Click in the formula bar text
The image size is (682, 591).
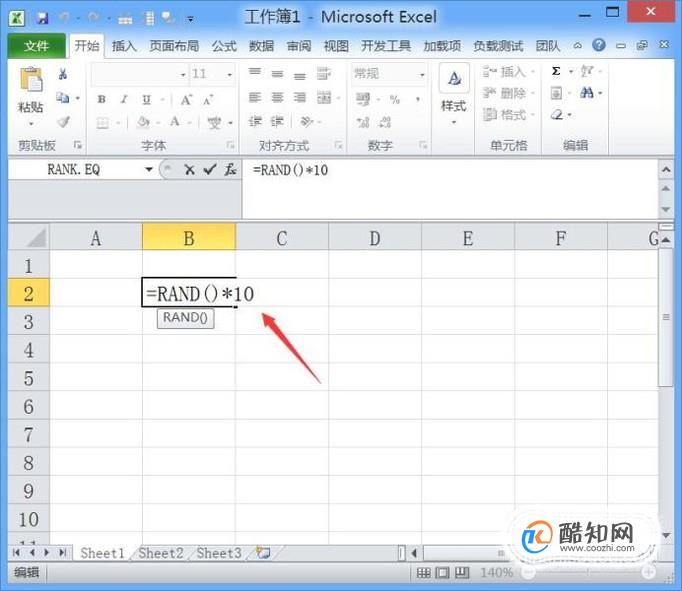[290, 170]
